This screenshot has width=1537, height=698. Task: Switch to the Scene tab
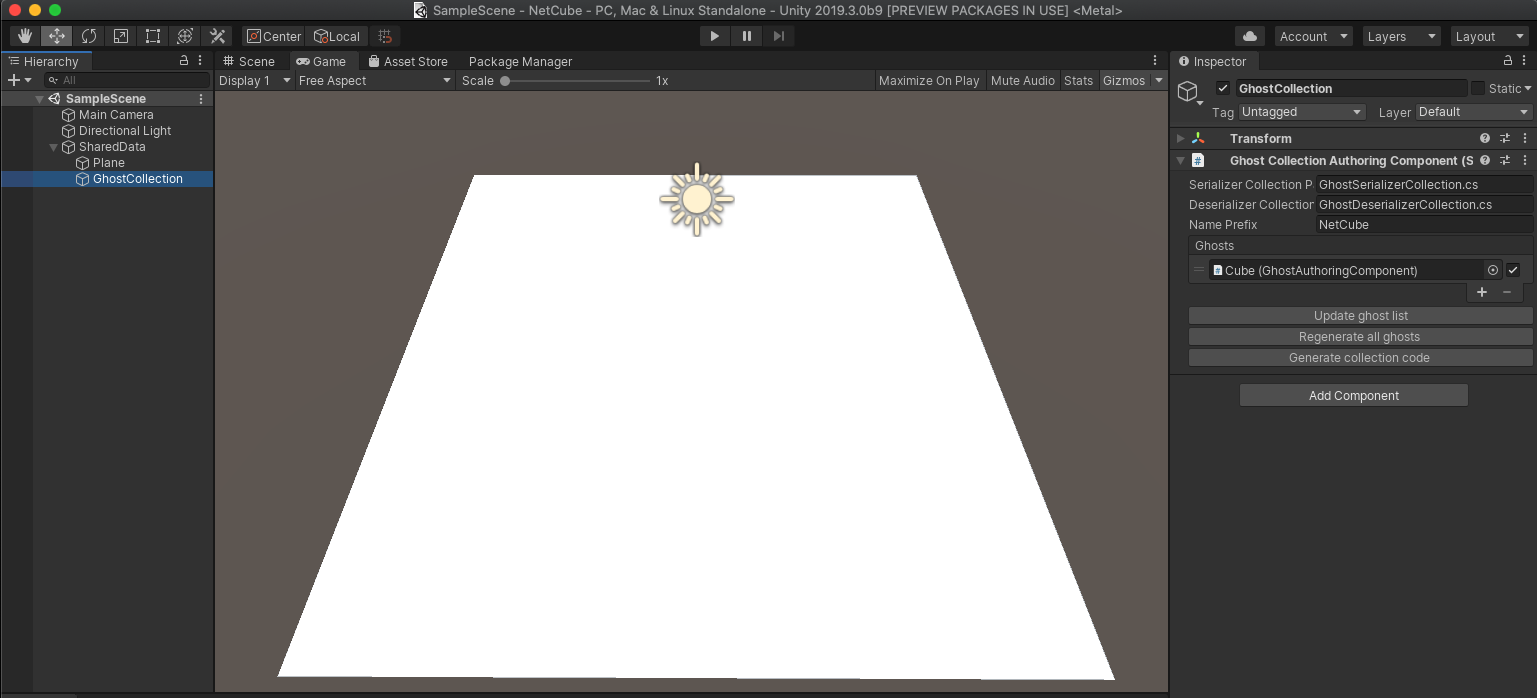(249, 61)
